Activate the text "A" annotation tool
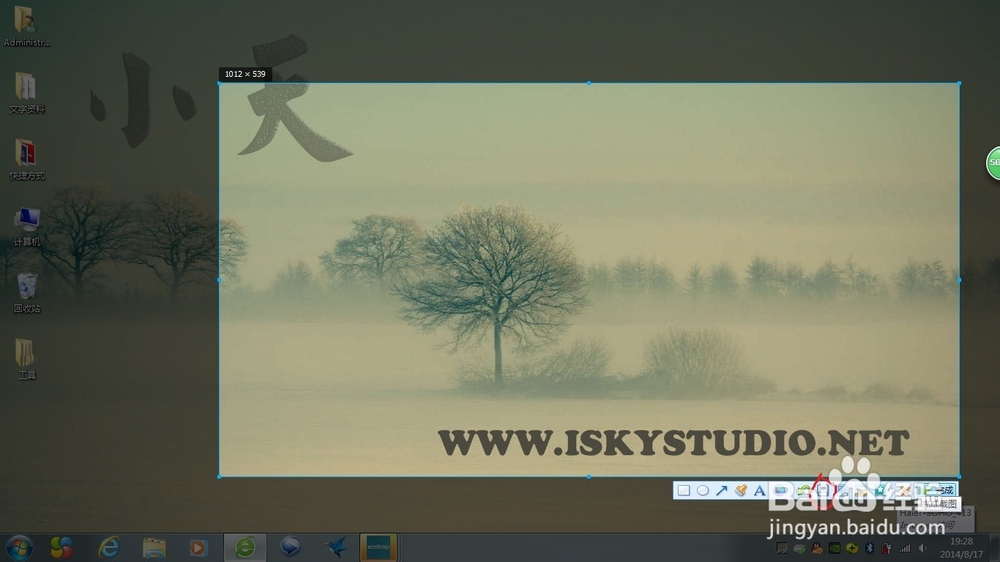The height and width of the screenshot is (562, 1000). [760, 491]
